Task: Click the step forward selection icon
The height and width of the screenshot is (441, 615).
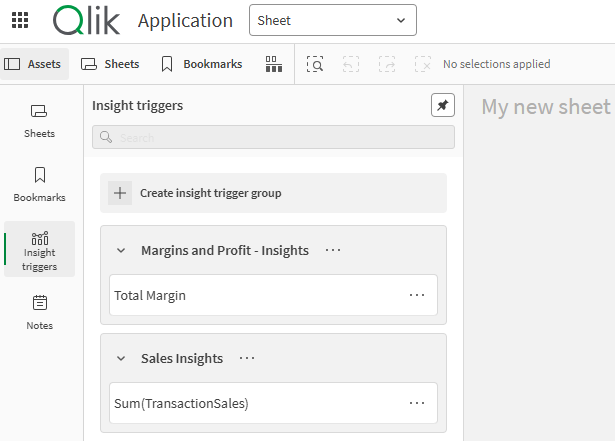Action: (x=387, y=64)
